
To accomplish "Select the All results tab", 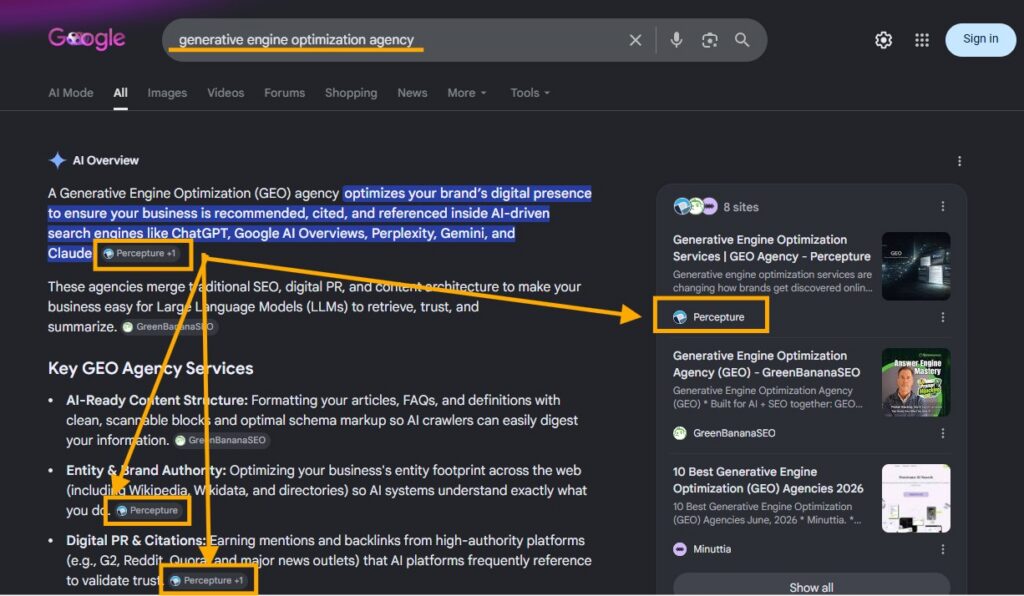I will point(120,93).
